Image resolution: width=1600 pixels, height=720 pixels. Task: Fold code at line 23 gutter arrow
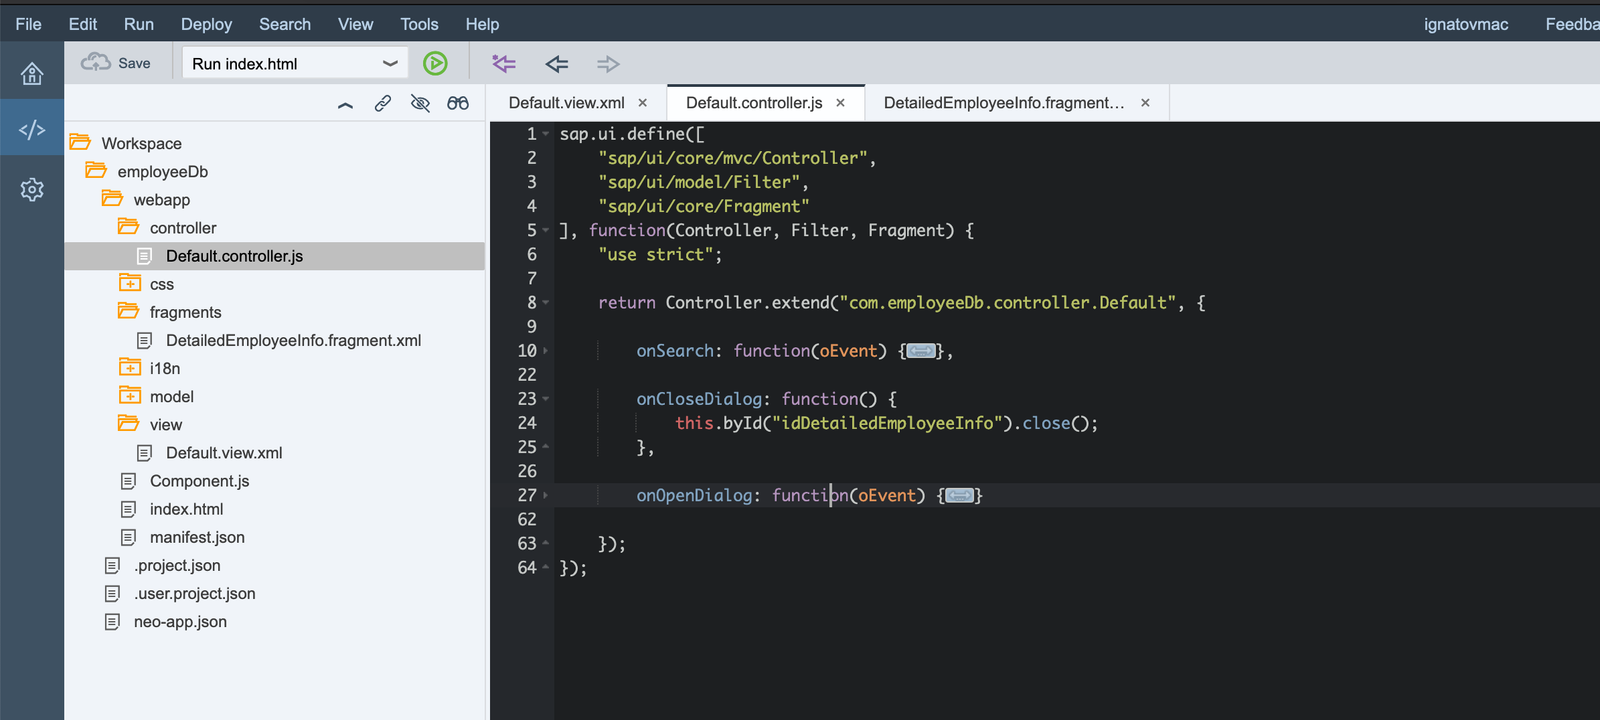click(546, 399)
